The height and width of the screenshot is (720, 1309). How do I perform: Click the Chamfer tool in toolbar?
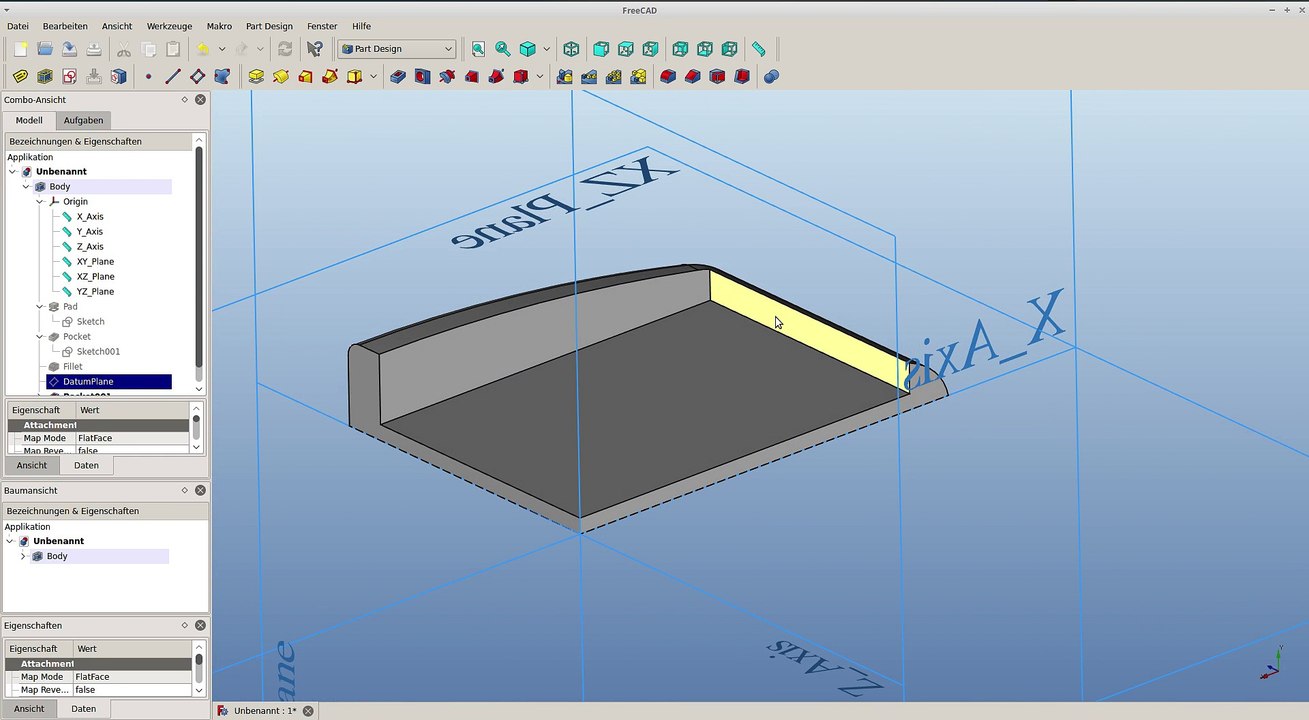click(692, 76)
